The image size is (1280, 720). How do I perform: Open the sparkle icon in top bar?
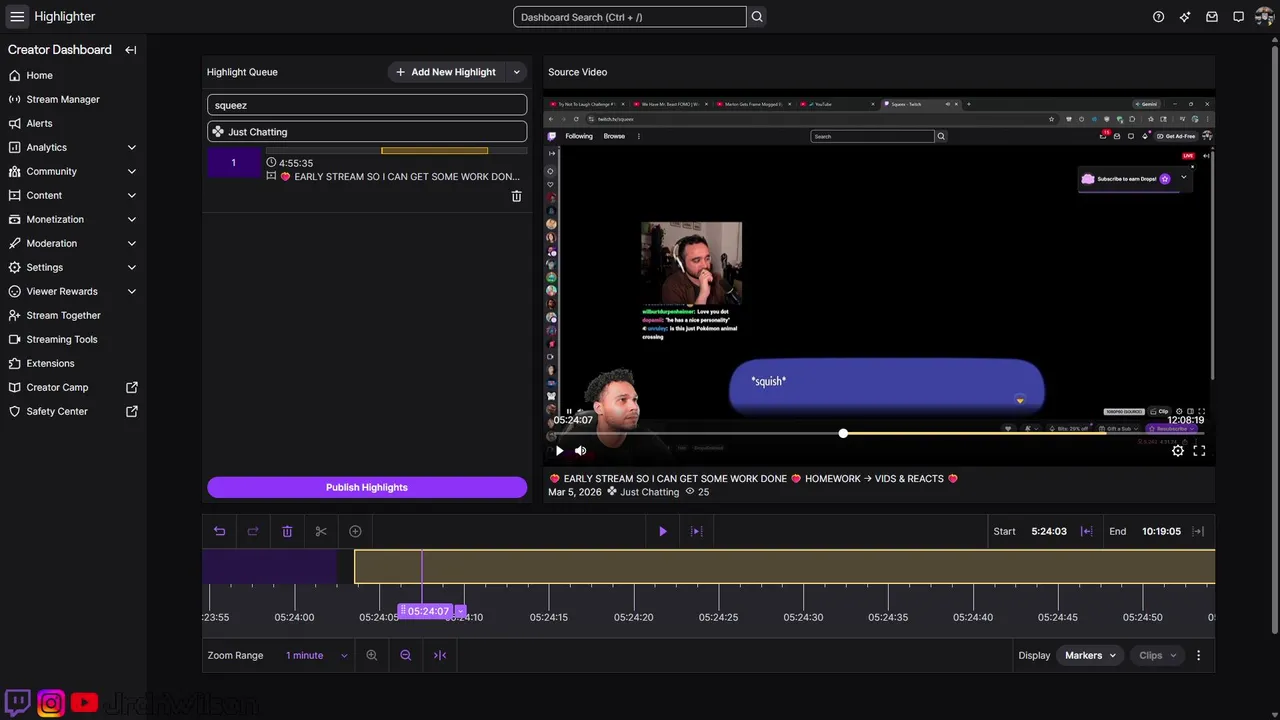tap(1185, 17)
